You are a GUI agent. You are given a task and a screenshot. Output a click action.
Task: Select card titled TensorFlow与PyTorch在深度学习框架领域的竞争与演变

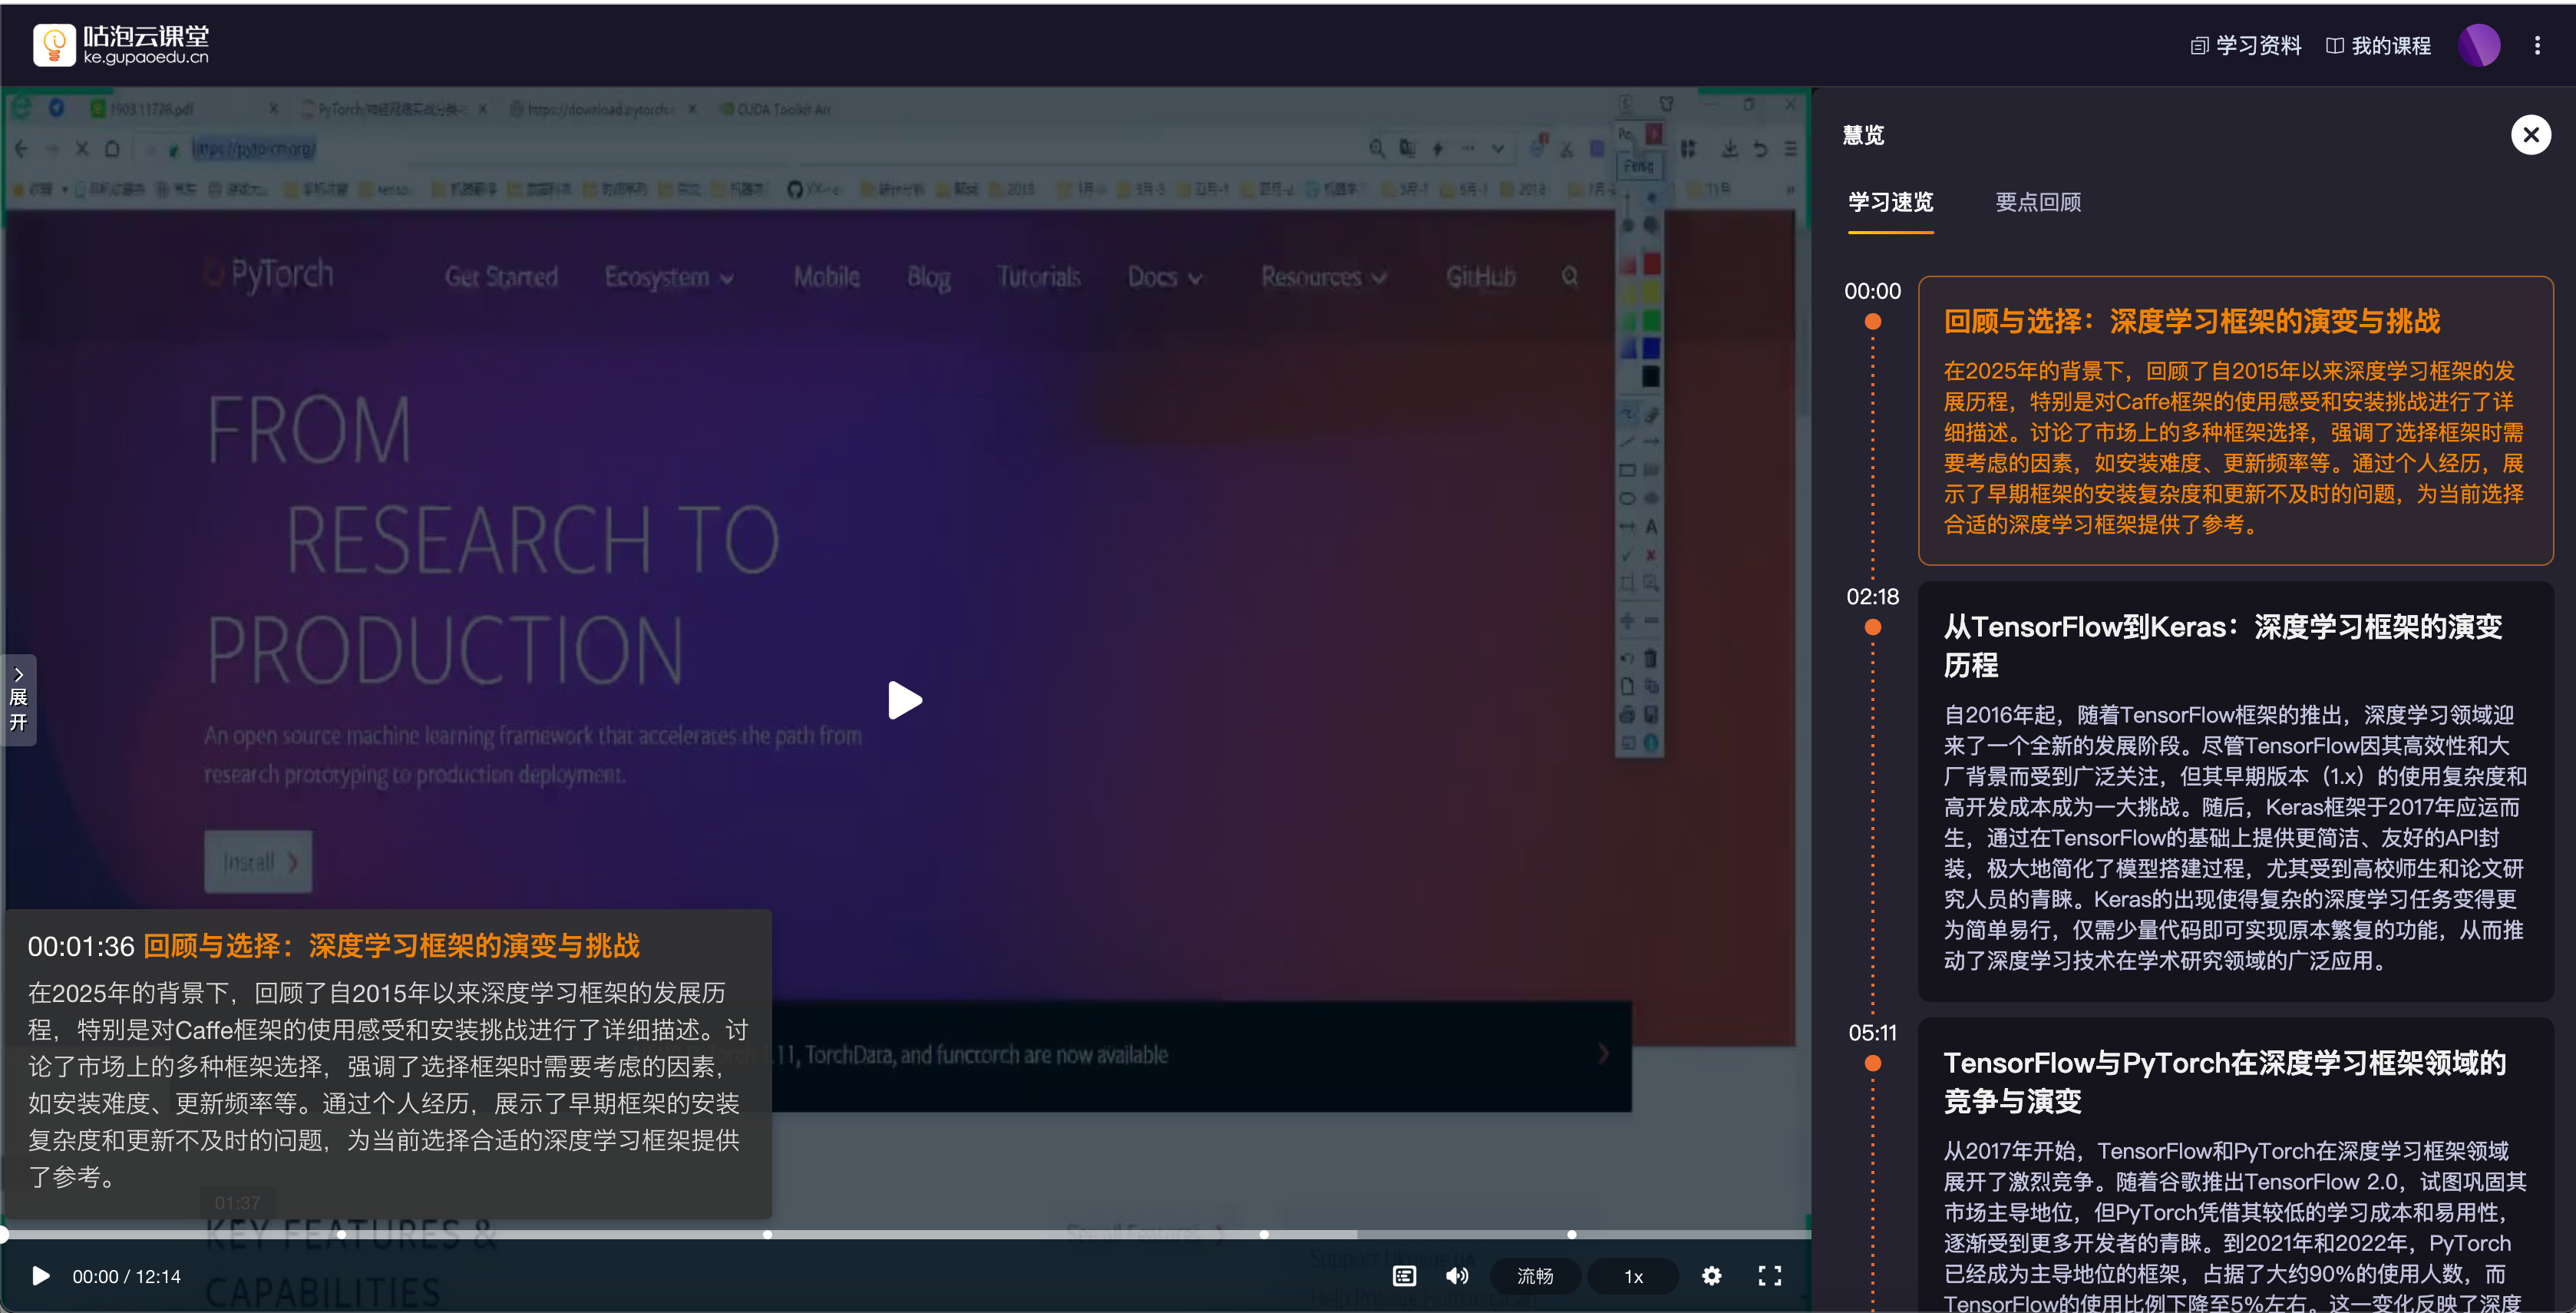pyautogui.click(x=2235, y=1166)
